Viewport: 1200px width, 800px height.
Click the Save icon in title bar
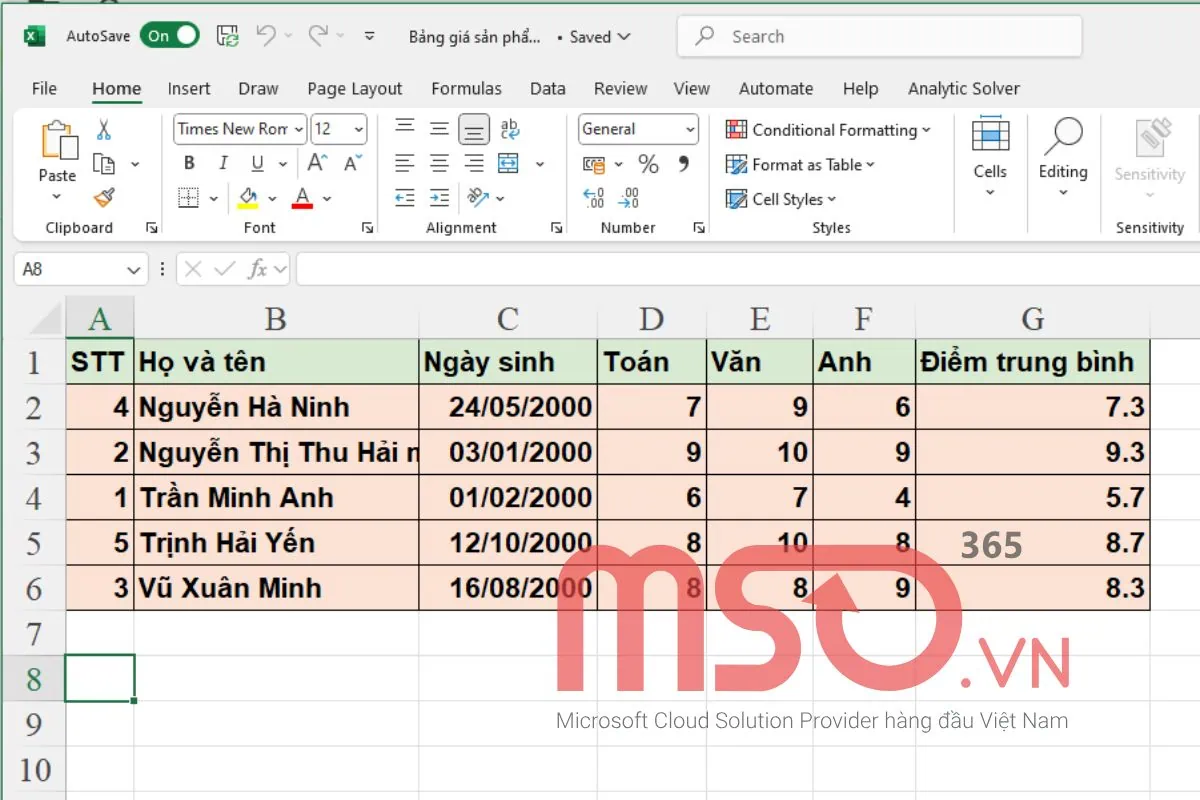pyautogui.click(x=228, y=37)
